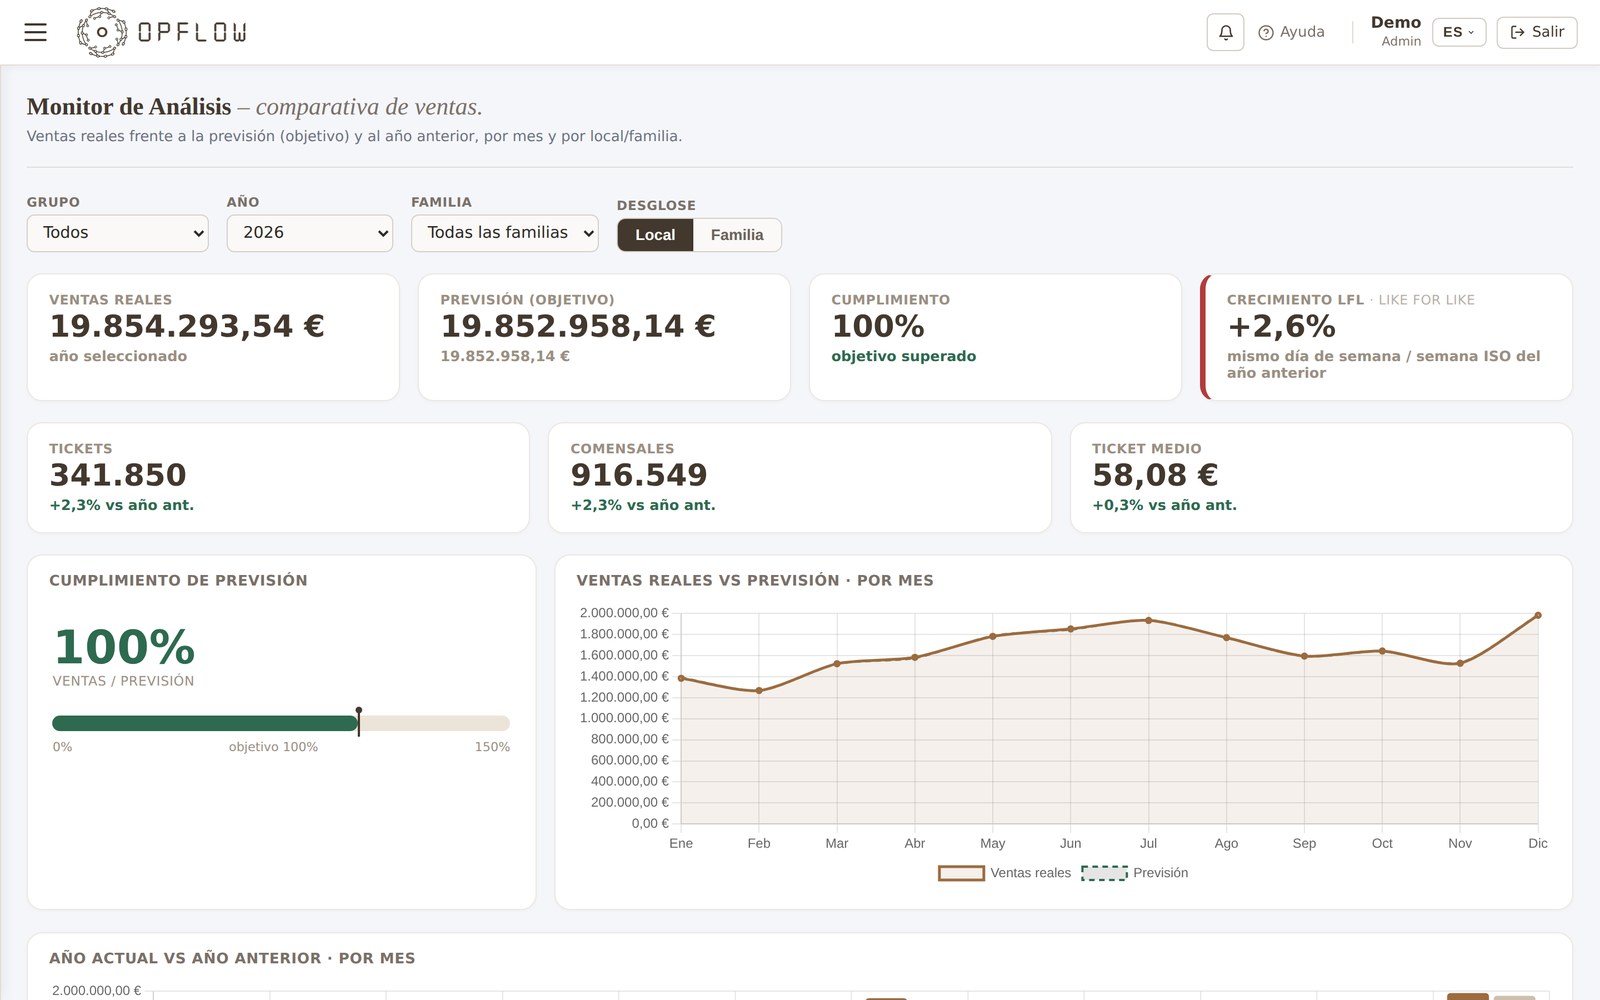Screen dimensions: 1600x1000
Task: Click the Salir logout button
Action: pyautogui.click(x=1537, y=32)
